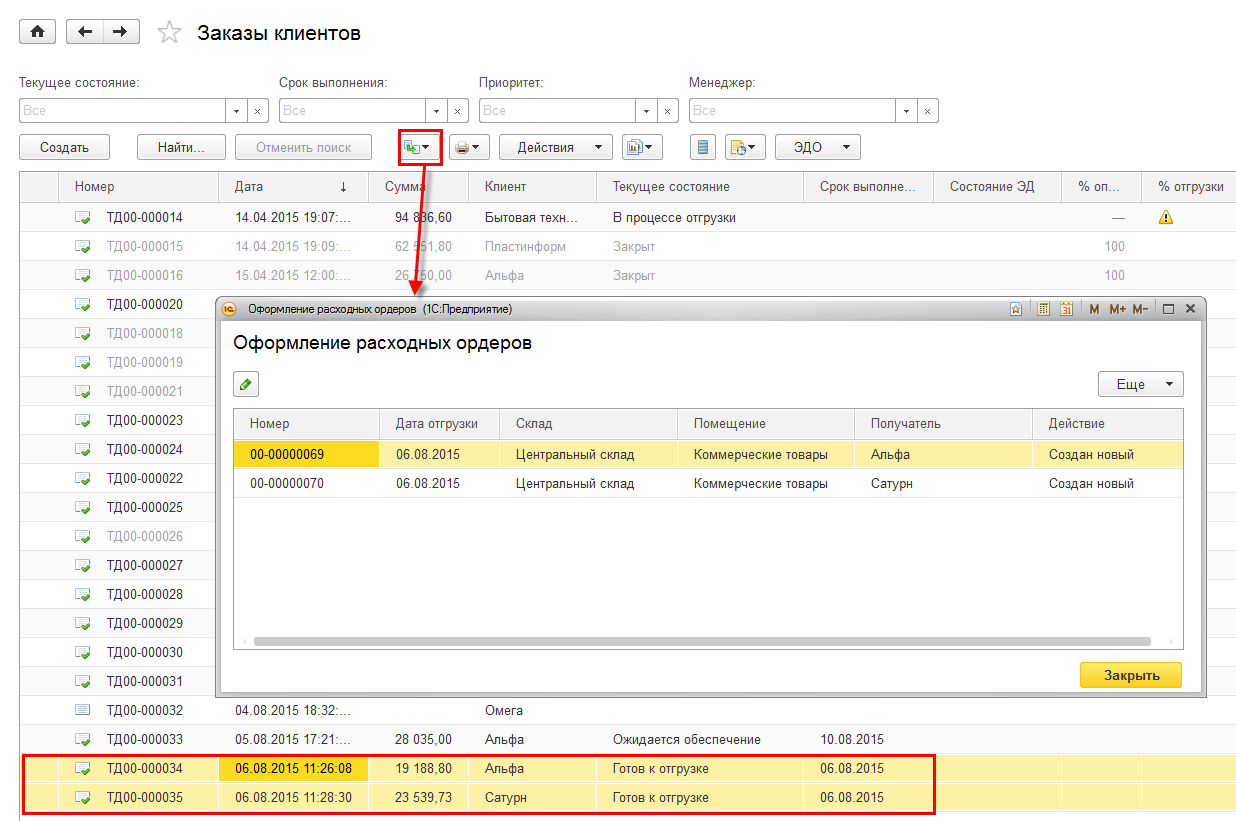Sort by the Номер column header in orders list
1236x821 pixels.
[139, 186]
